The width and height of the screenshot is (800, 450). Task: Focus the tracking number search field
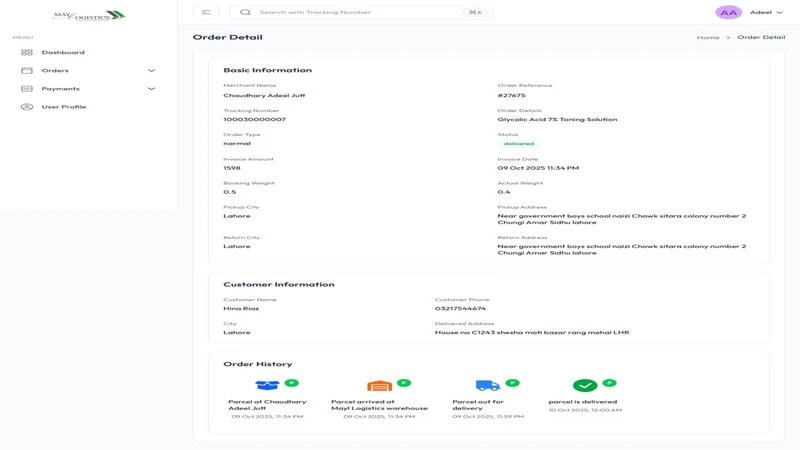coord(361,12)
